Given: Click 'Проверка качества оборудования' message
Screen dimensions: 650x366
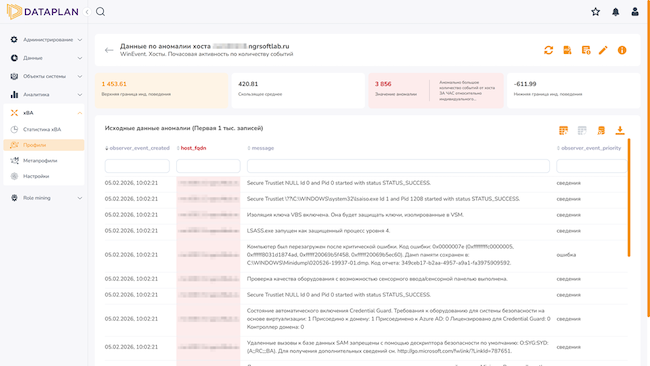Looking at the screenshot, I should [377, 279].
